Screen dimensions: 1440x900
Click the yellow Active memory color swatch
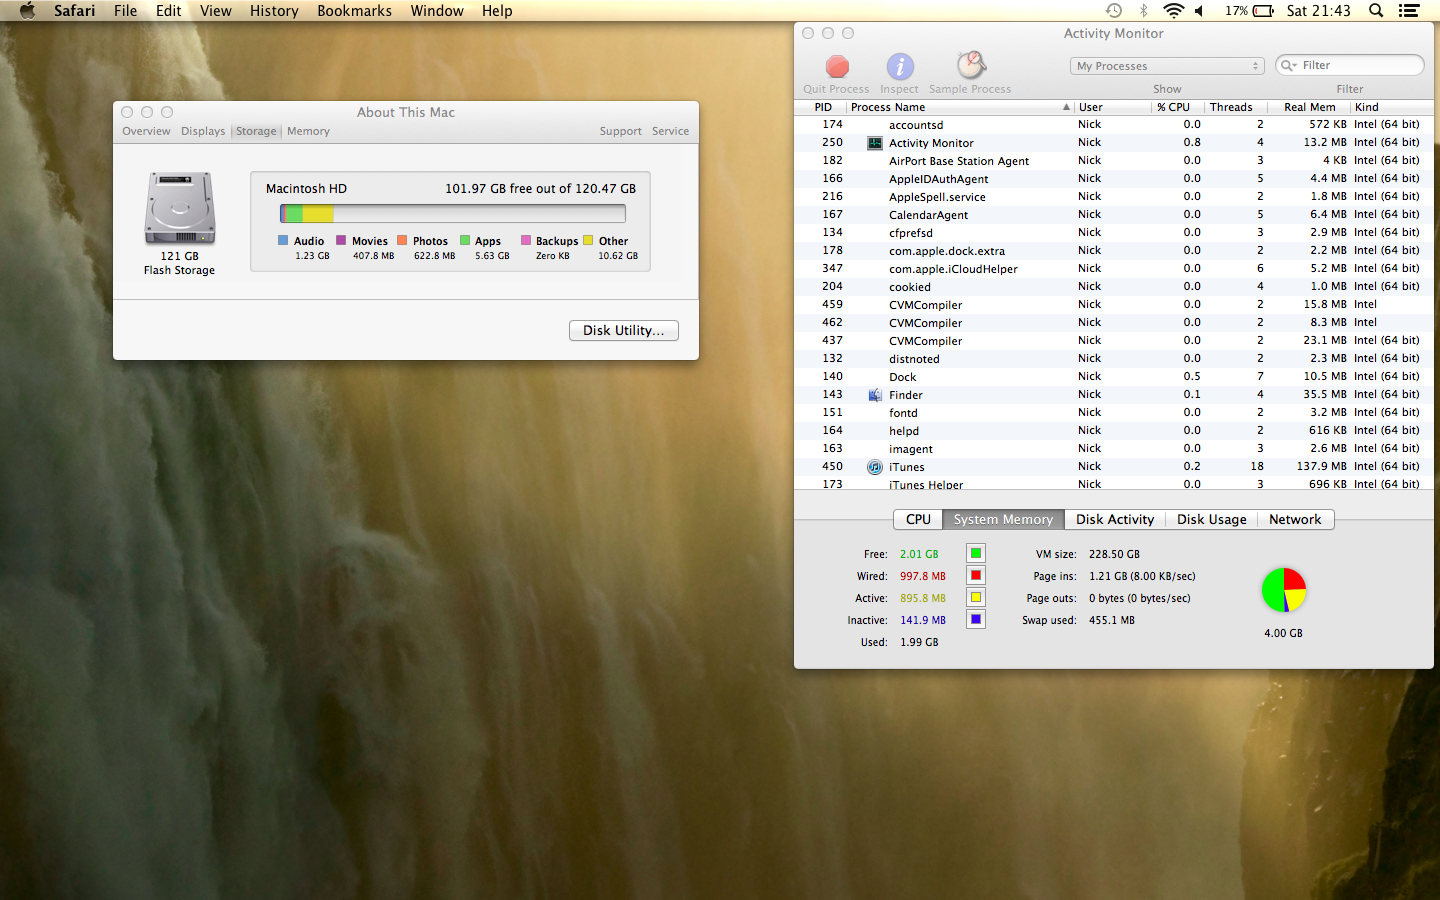[x=976, y=597]
